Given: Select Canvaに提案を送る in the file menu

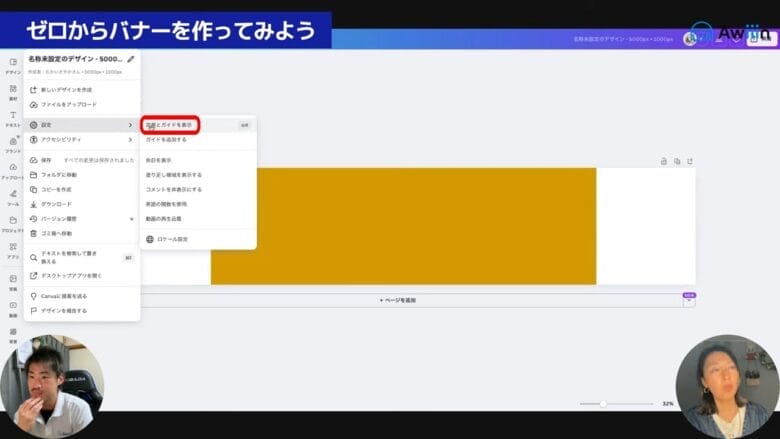Looking at the screenshot, I should click(82, 296).
